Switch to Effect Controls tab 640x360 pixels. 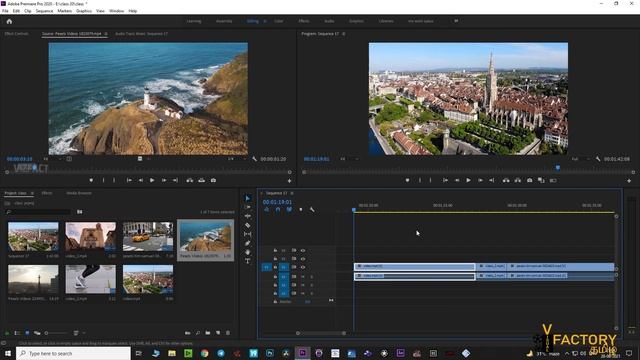[x=16, y=34]
